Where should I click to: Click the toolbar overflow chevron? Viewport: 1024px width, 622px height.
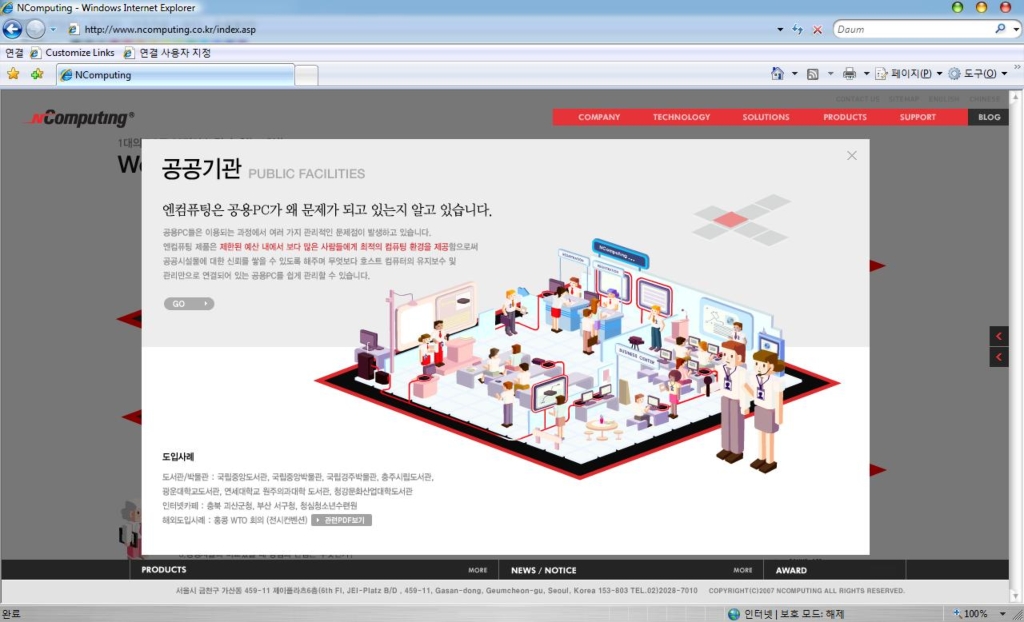tap(1017, 67)
